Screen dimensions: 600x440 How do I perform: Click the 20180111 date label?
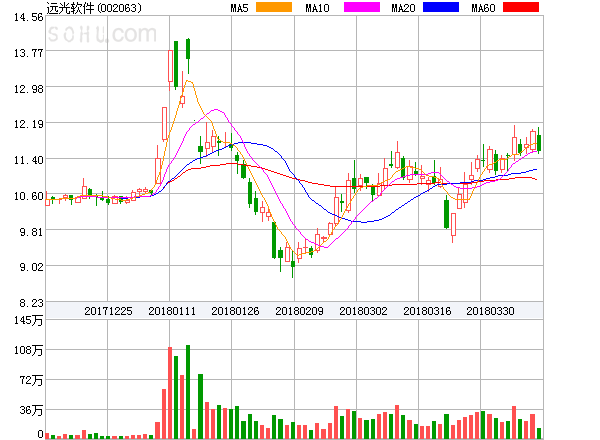click(x=172, y=311)
